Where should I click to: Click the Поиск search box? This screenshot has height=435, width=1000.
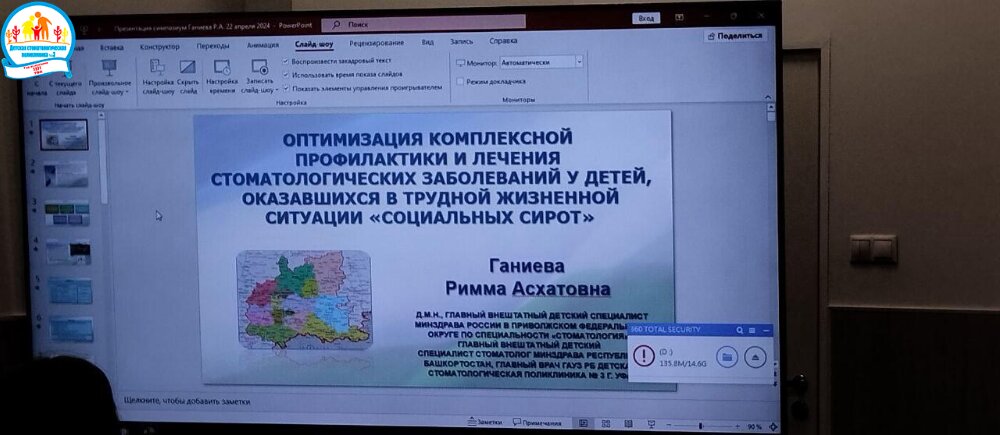click(423, 24)
